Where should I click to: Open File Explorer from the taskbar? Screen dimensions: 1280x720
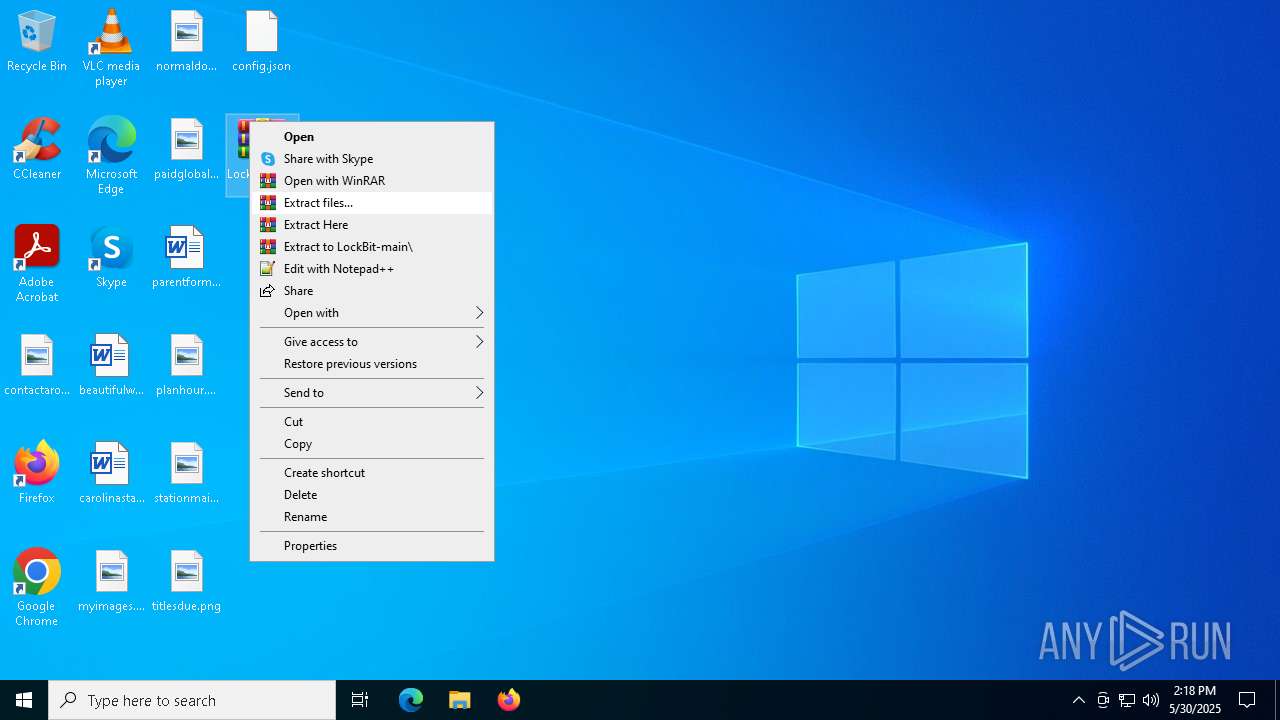click(460, 700)
